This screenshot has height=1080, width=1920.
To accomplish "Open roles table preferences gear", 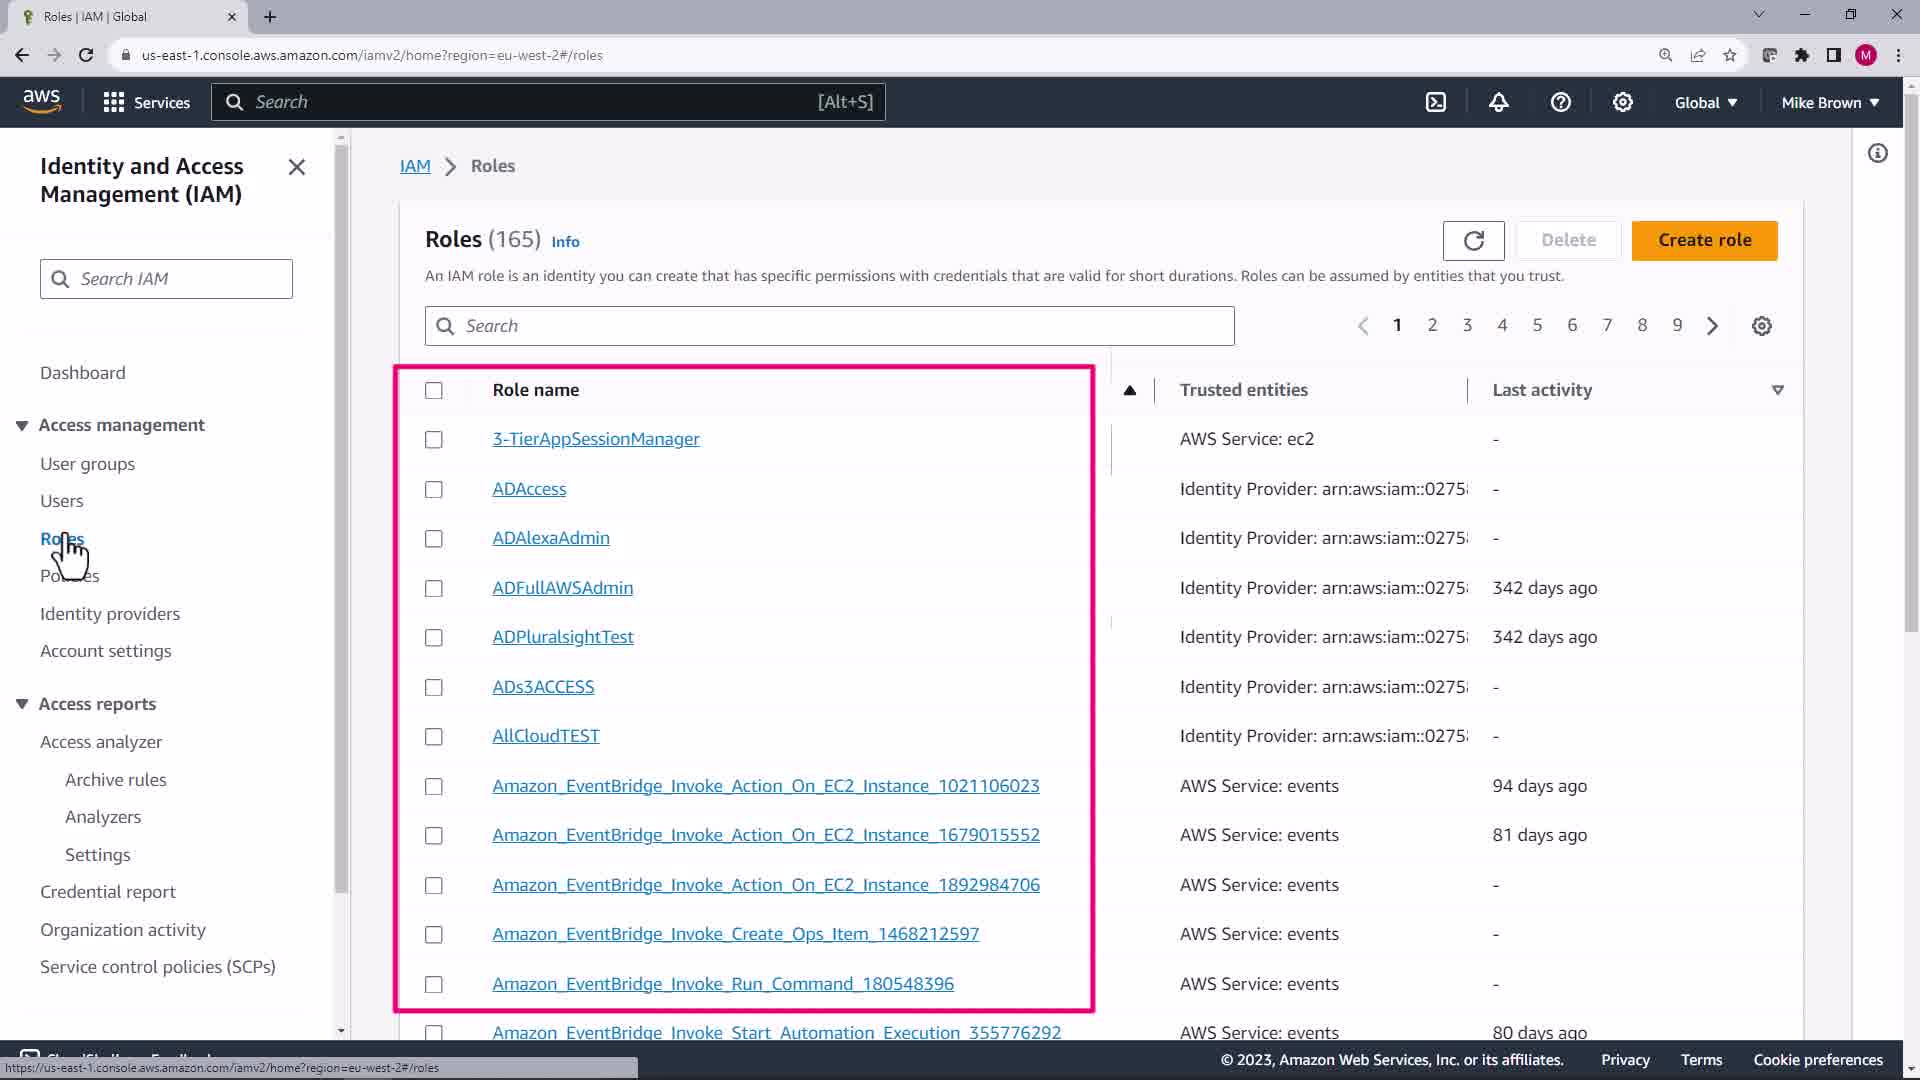I will tap(1762, 326).
